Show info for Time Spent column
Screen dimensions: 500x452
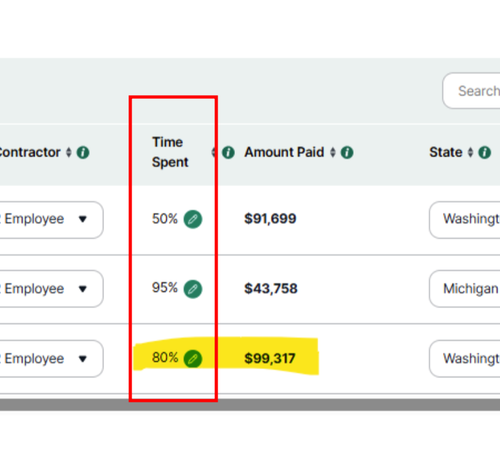pos(228,153)
